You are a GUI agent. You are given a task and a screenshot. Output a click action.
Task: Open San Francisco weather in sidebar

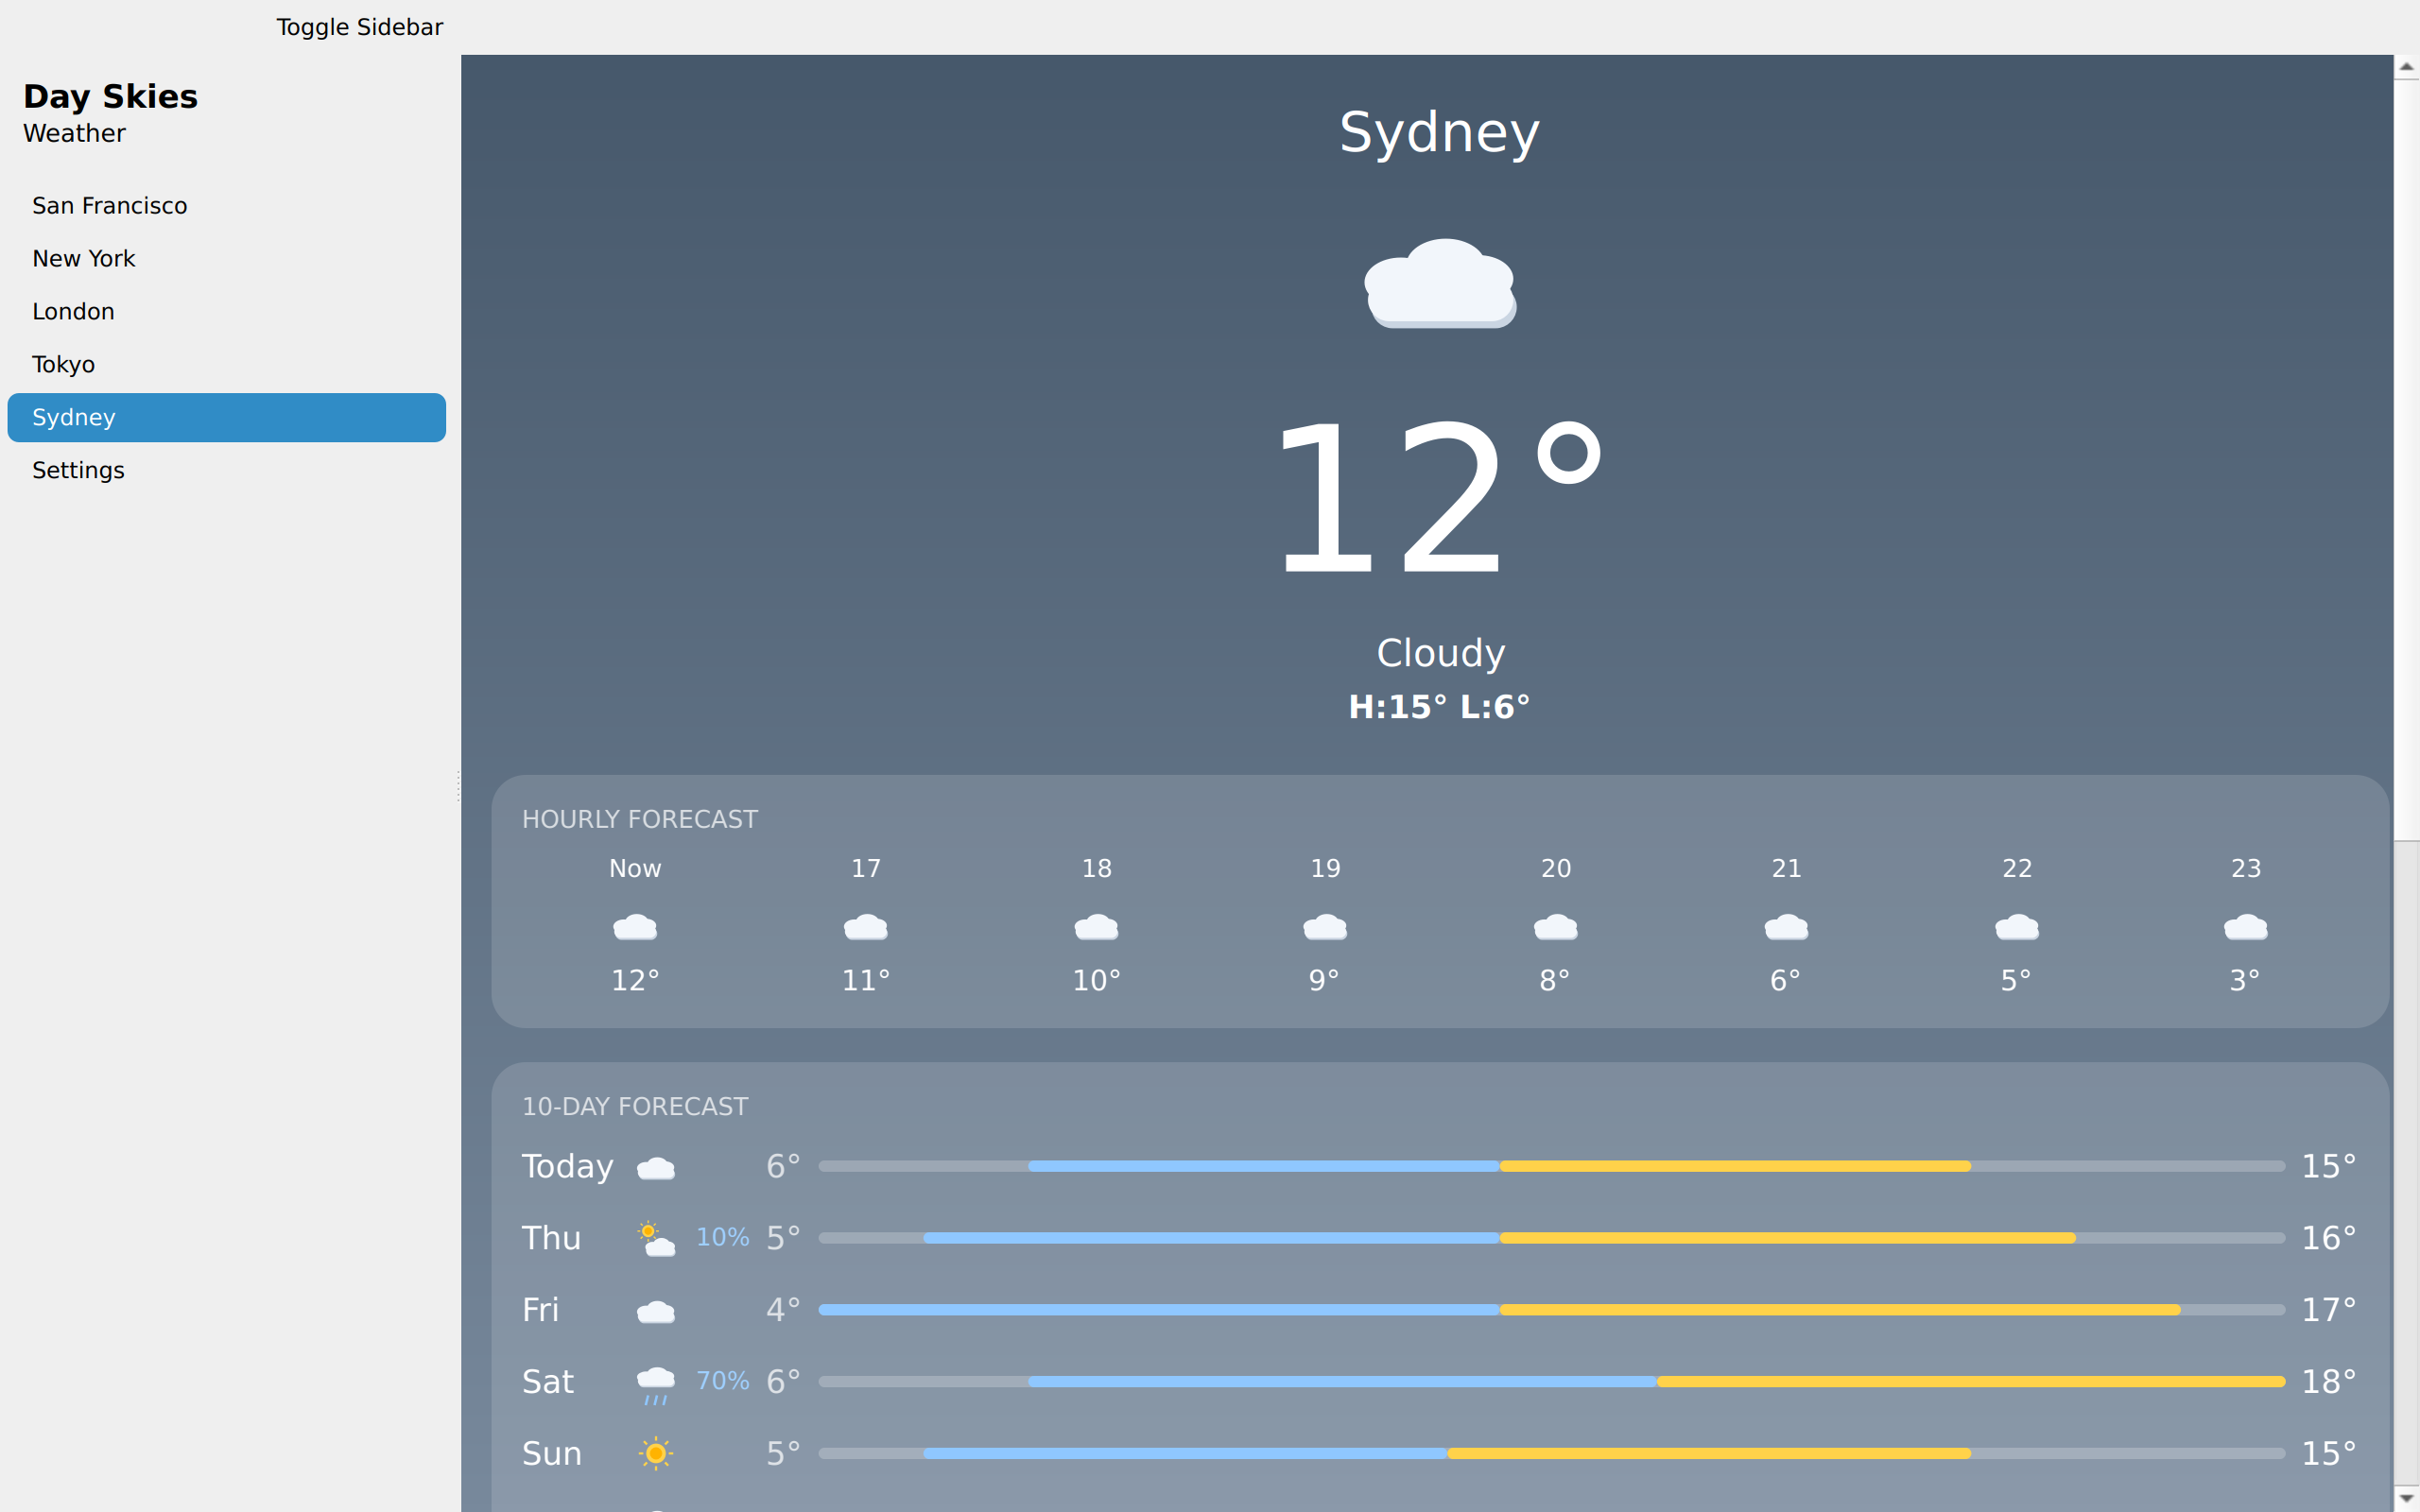(x=227, y=206)
